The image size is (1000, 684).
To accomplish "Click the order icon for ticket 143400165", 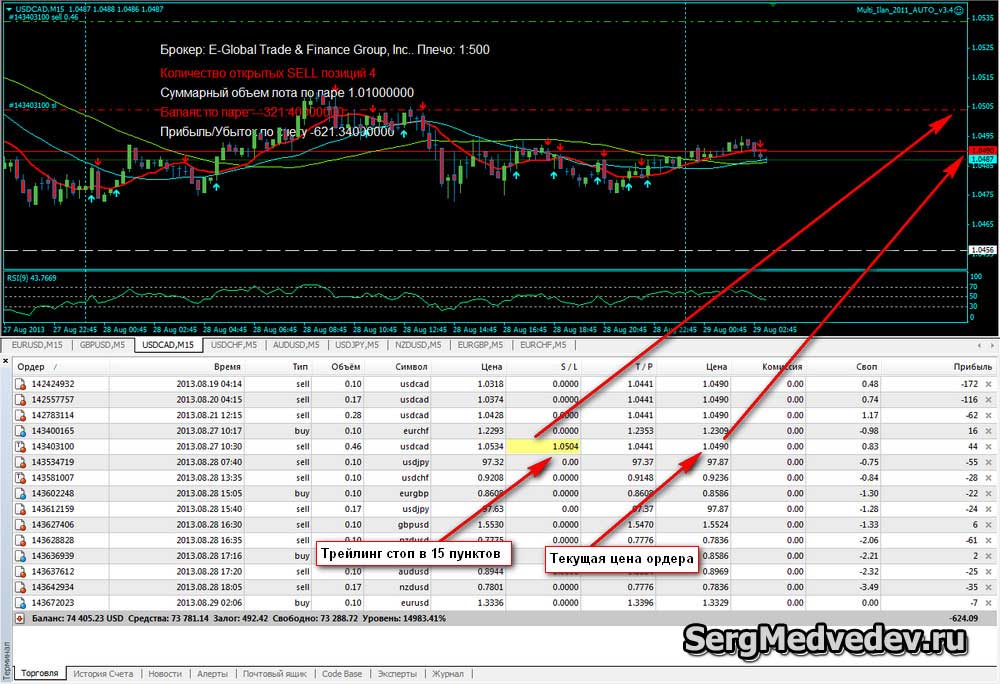I will (20, 430).
